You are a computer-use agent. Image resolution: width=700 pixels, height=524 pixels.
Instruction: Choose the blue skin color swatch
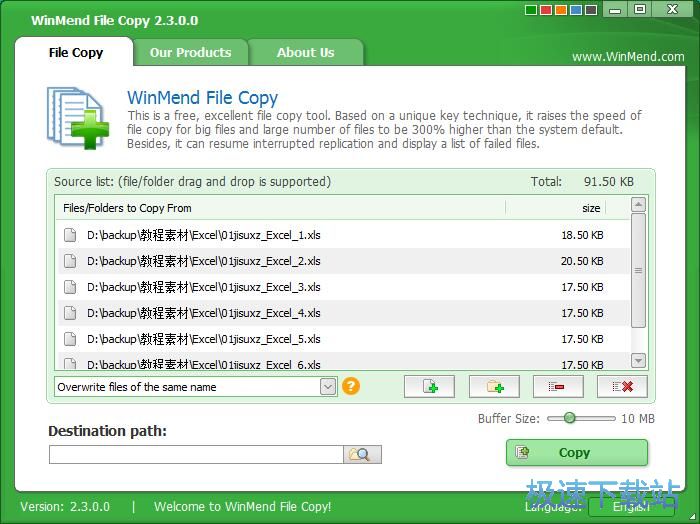pos(576,10)
